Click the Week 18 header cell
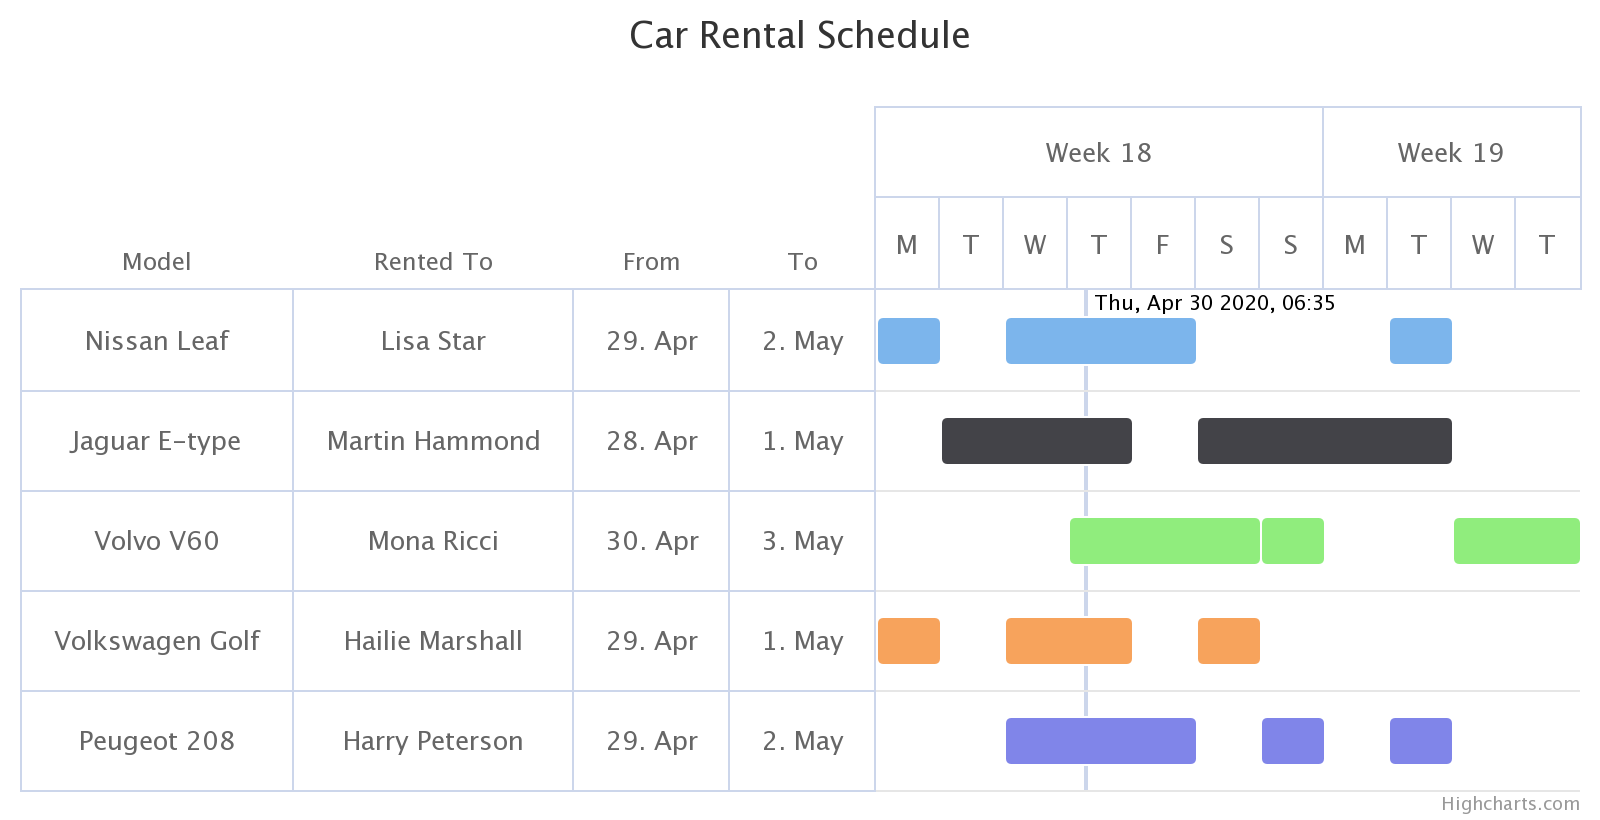 pos(1098,153)
